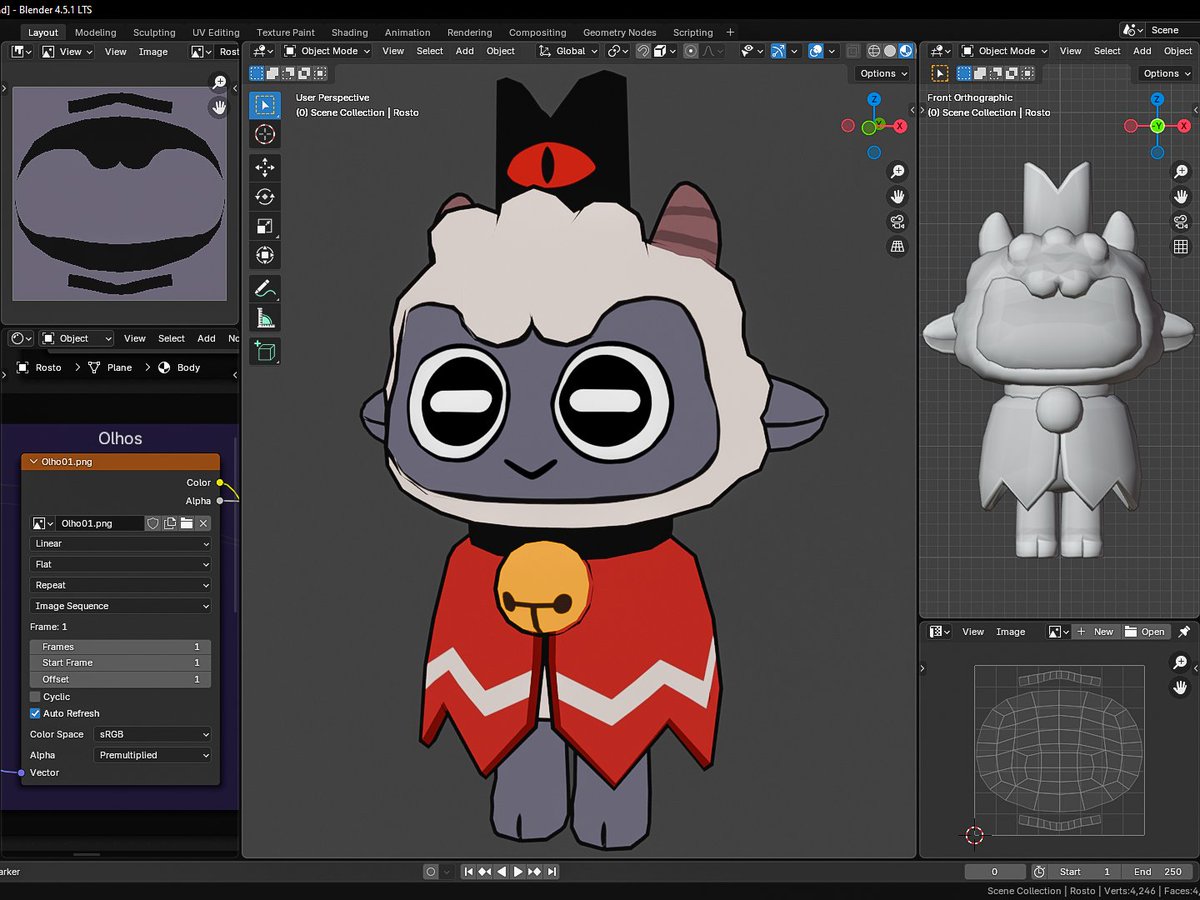Toggle overlays in main viewport header
Image resolution: width=1200 pixels, height=900 pixels.
[815, 51]
